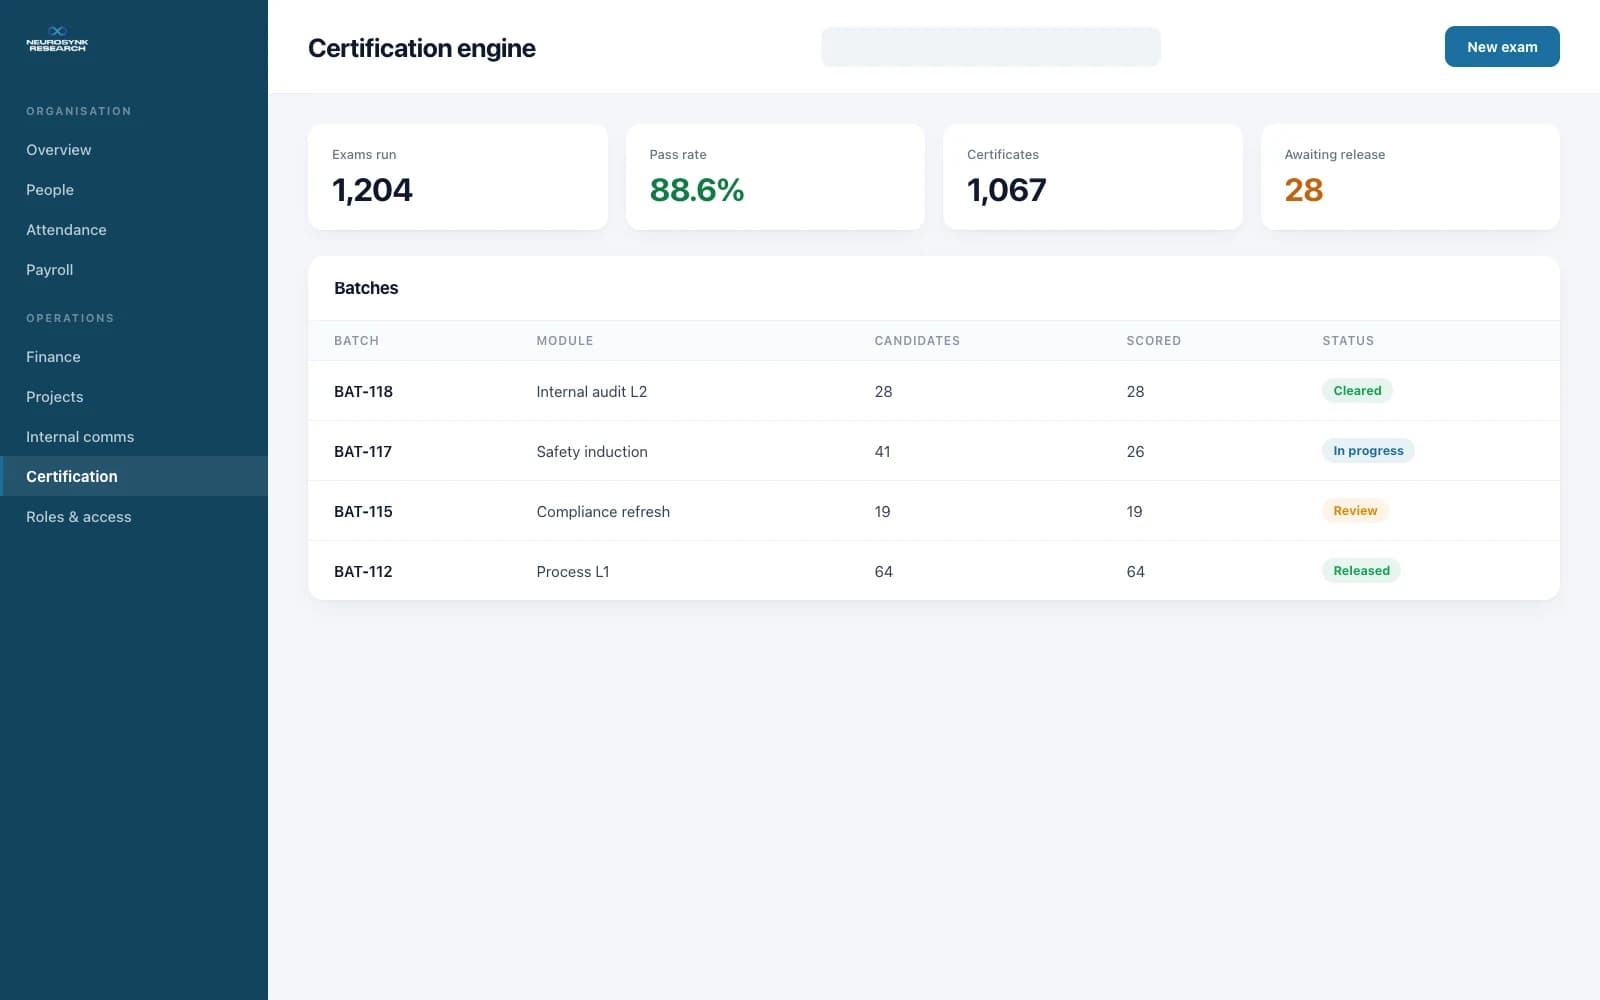Image resolution: width=1600 pixels, height=1000 pixels.
Task: Click the STATUS column header
Action: [x=1348, y=341]
